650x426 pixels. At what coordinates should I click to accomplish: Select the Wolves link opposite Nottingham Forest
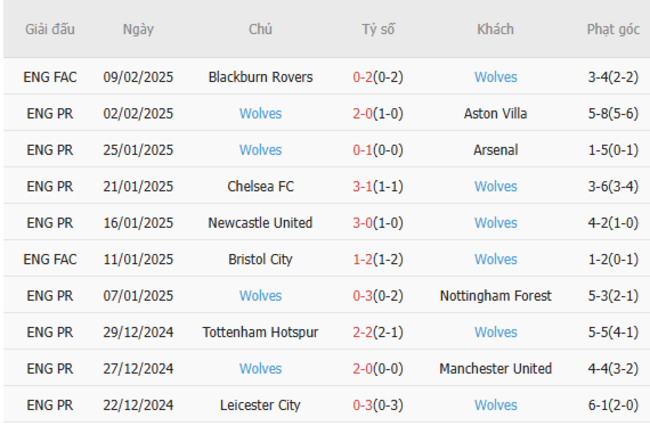pyautogui.click(x=260, y=296)
